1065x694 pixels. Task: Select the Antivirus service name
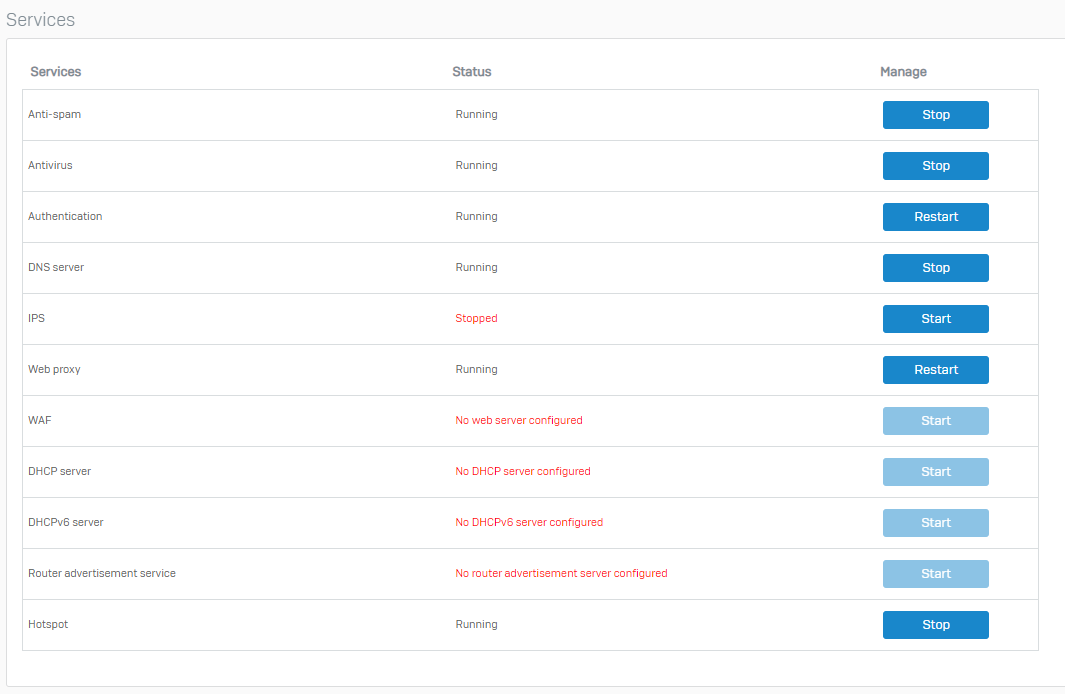pos(50,165)
